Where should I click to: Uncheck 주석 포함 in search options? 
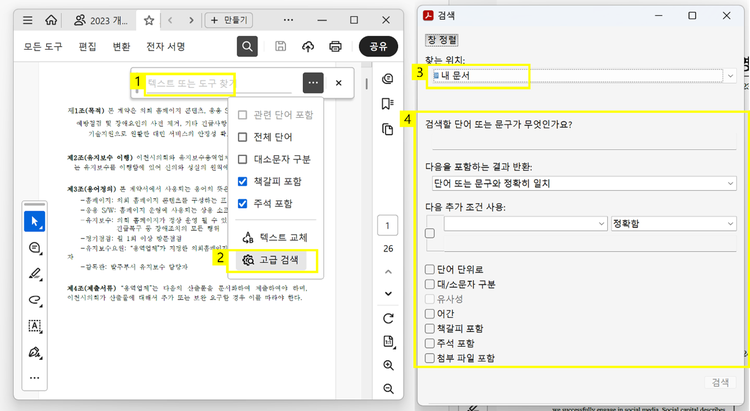click(x=243, y=203)
